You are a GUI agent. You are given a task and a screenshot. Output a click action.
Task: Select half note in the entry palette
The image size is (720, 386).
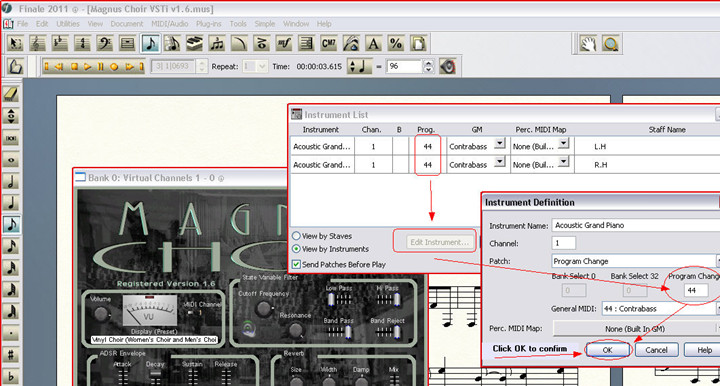point(11,181)
